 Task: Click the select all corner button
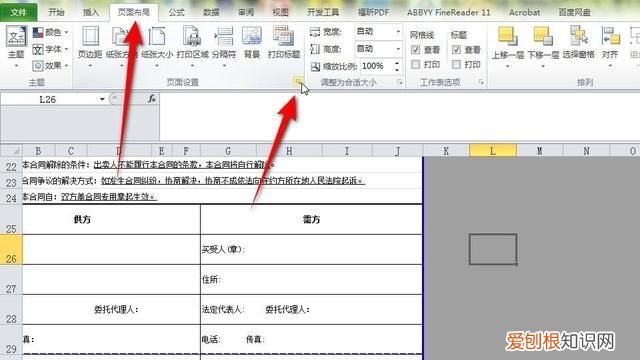pyautogui.click(x=11, y=151)
